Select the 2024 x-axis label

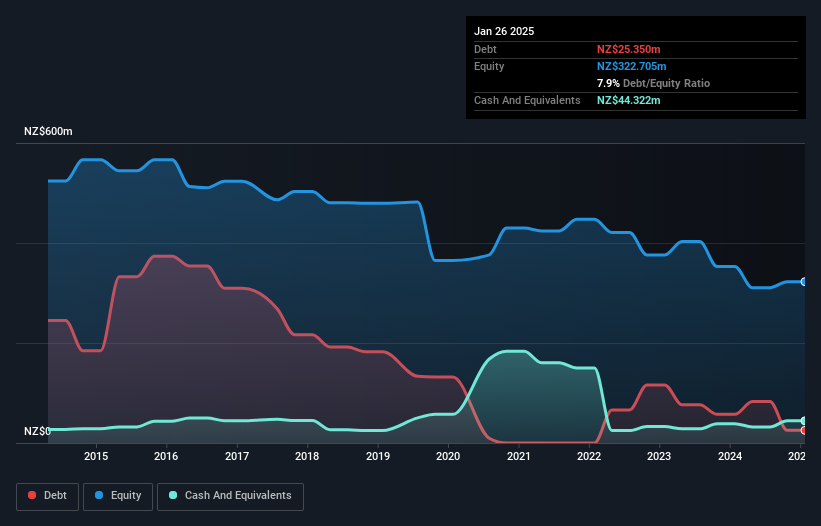click(x=730, y=457)
